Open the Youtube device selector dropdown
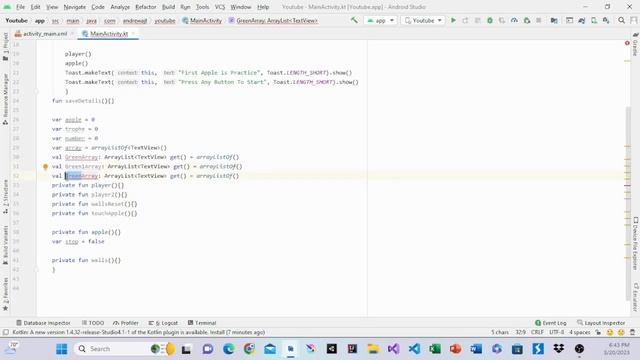Screen dimensions: 640x360 (x=422, y=20)
